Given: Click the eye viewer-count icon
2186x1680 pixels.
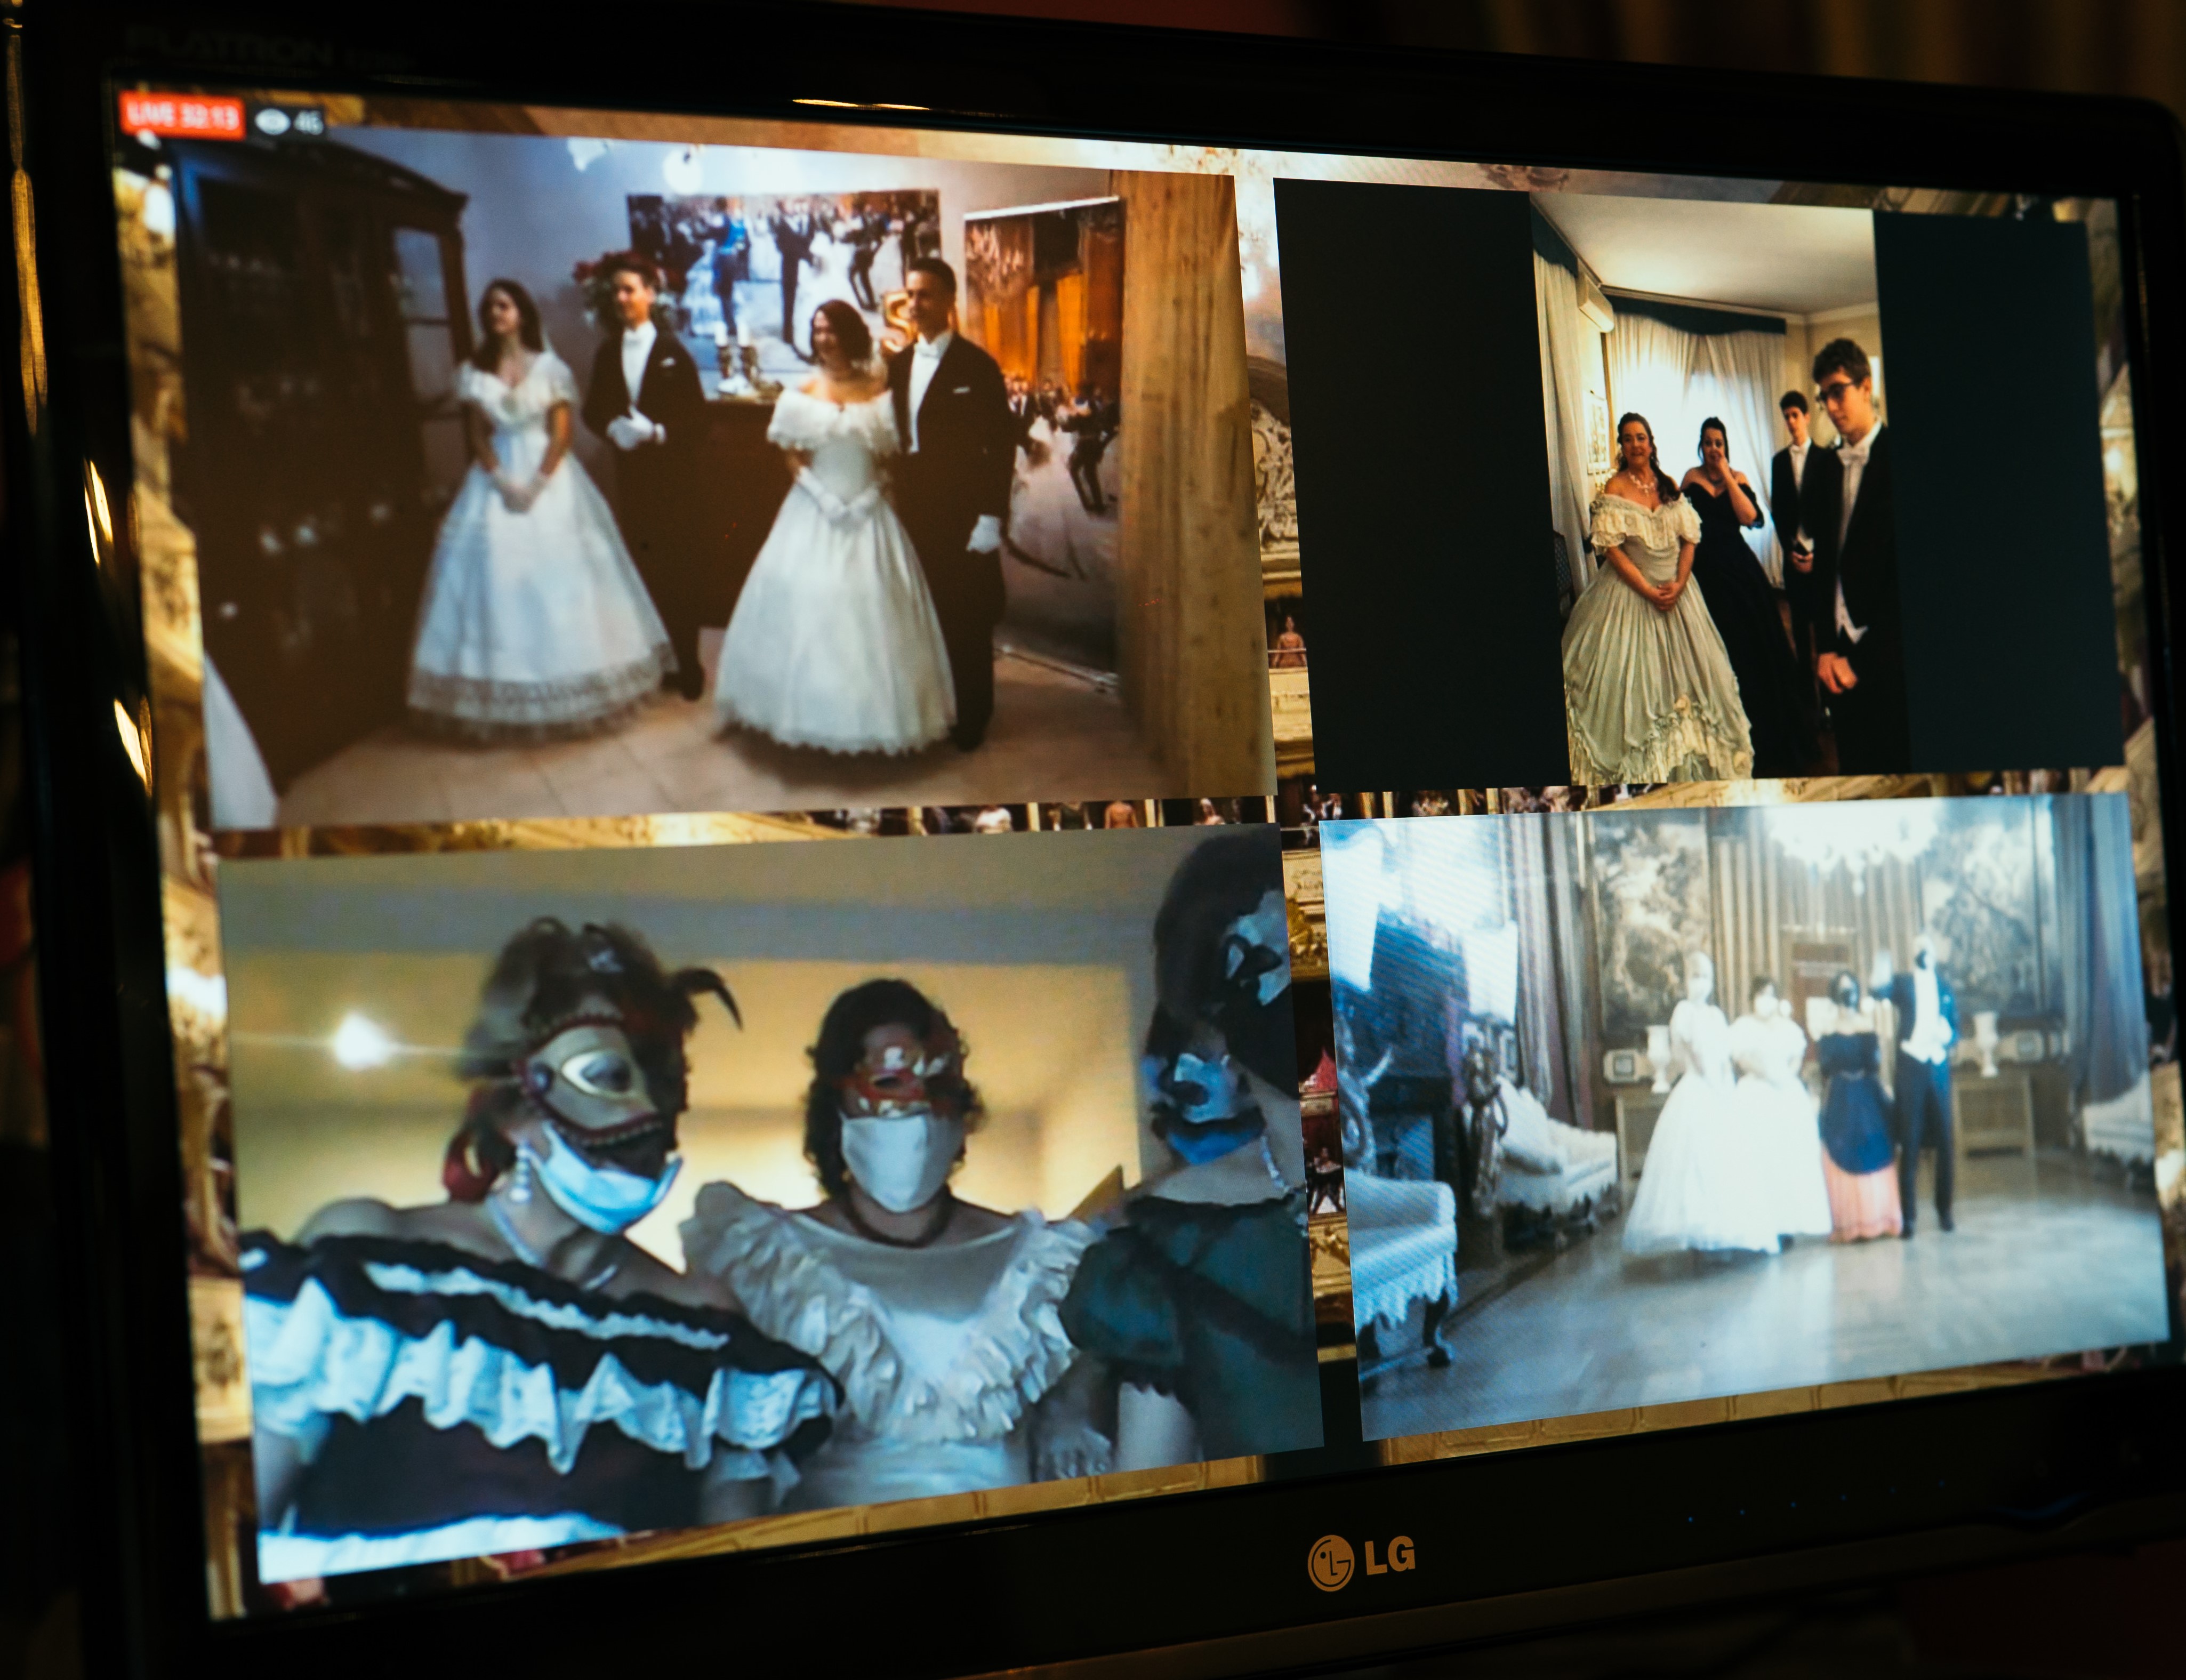Looking at the screenshot, I should point(272,121).
